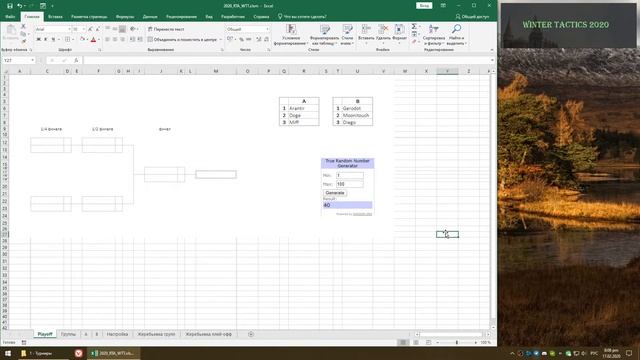The image size is (640, 360).
Task: Switch to Page Layout view in status bar
Action: click(x=416, y=342)
